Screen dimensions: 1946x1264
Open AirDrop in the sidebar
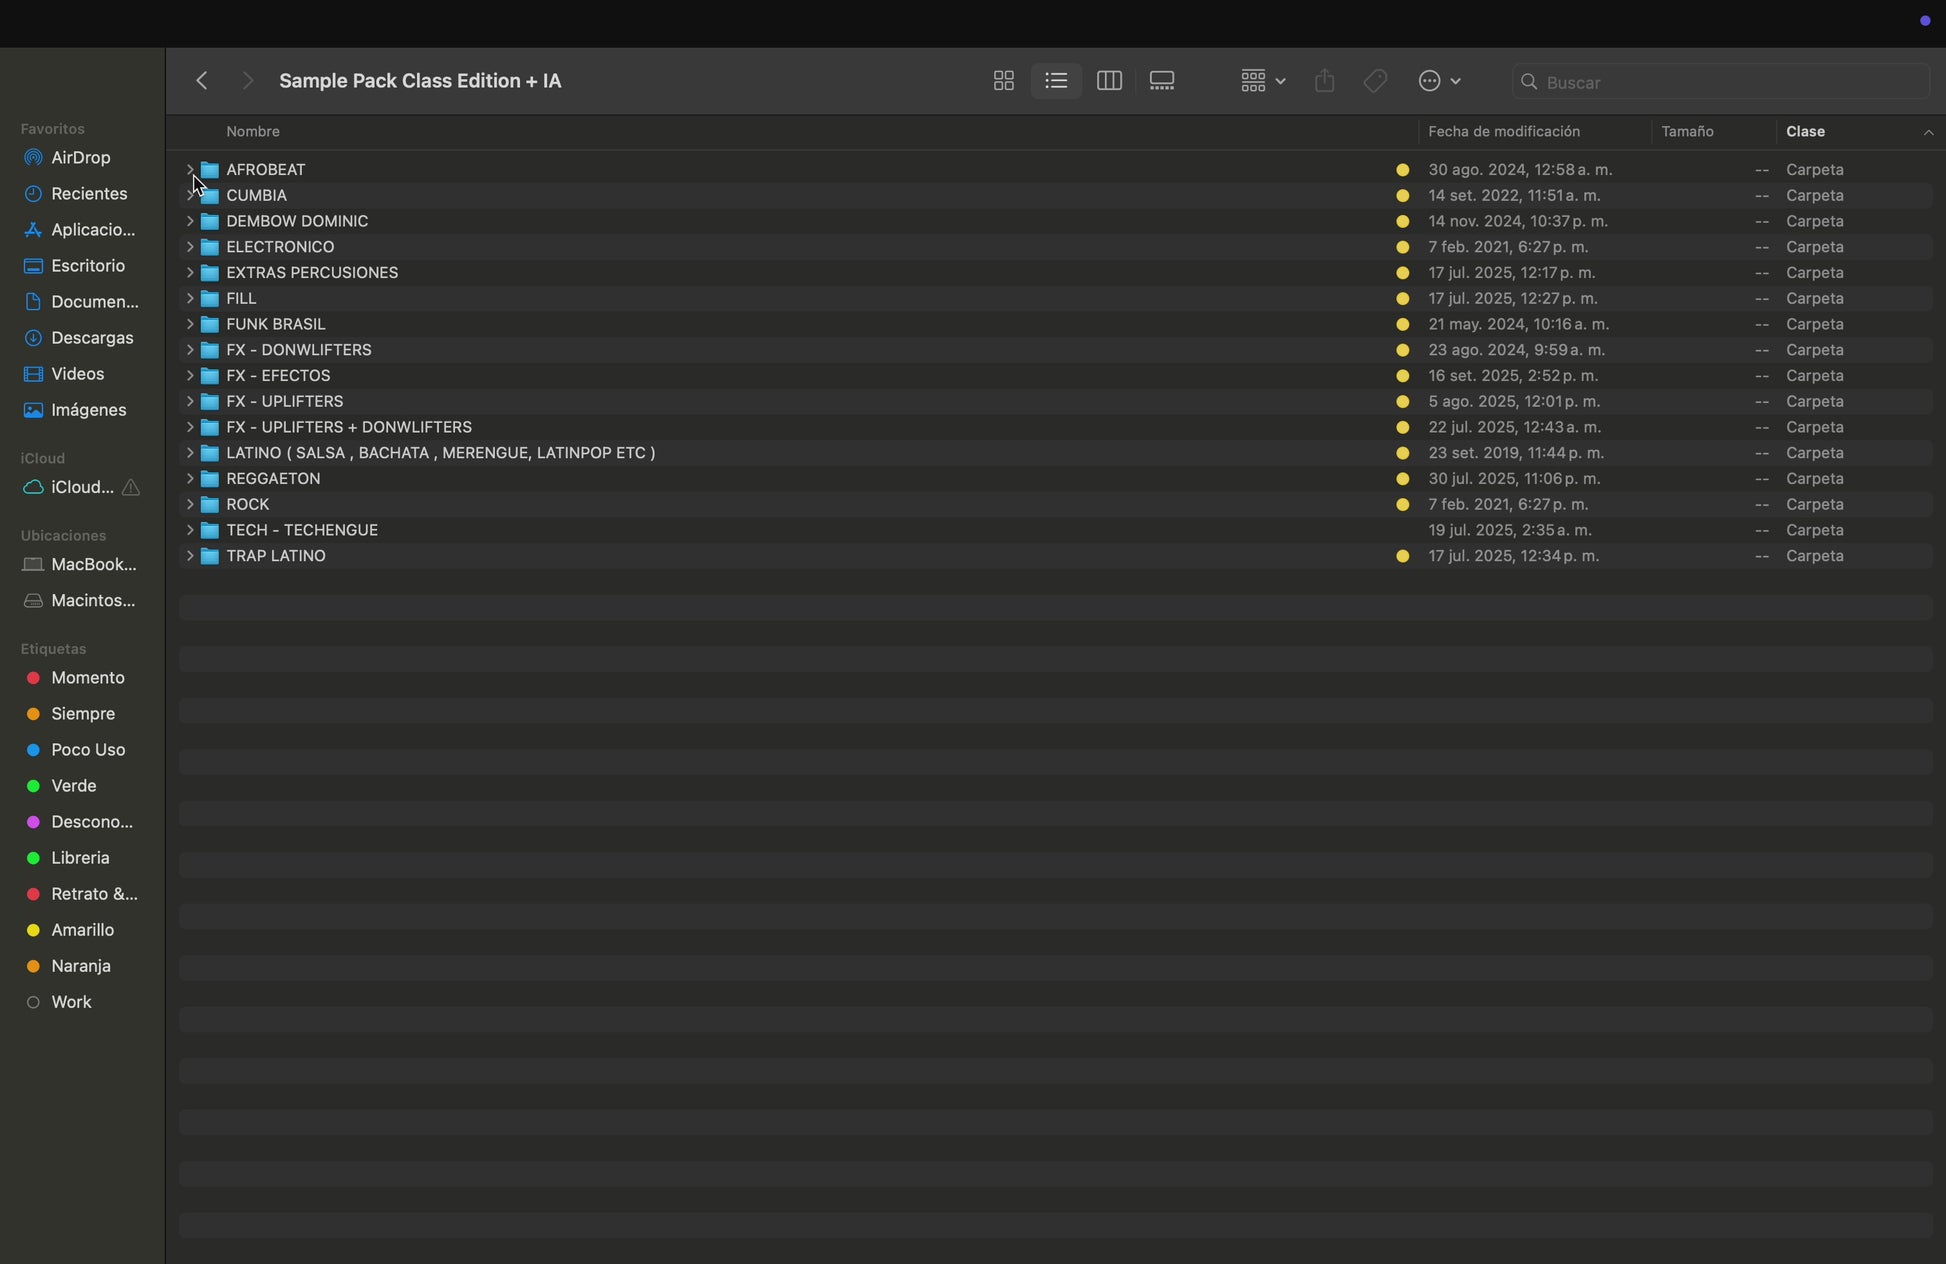[x=80, y=158]
